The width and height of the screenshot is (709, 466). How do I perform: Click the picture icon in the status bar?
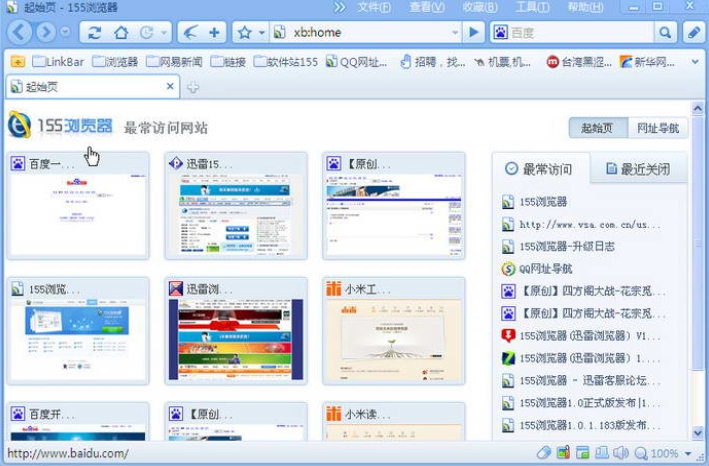pyautogui.click(x=563, y=452)
